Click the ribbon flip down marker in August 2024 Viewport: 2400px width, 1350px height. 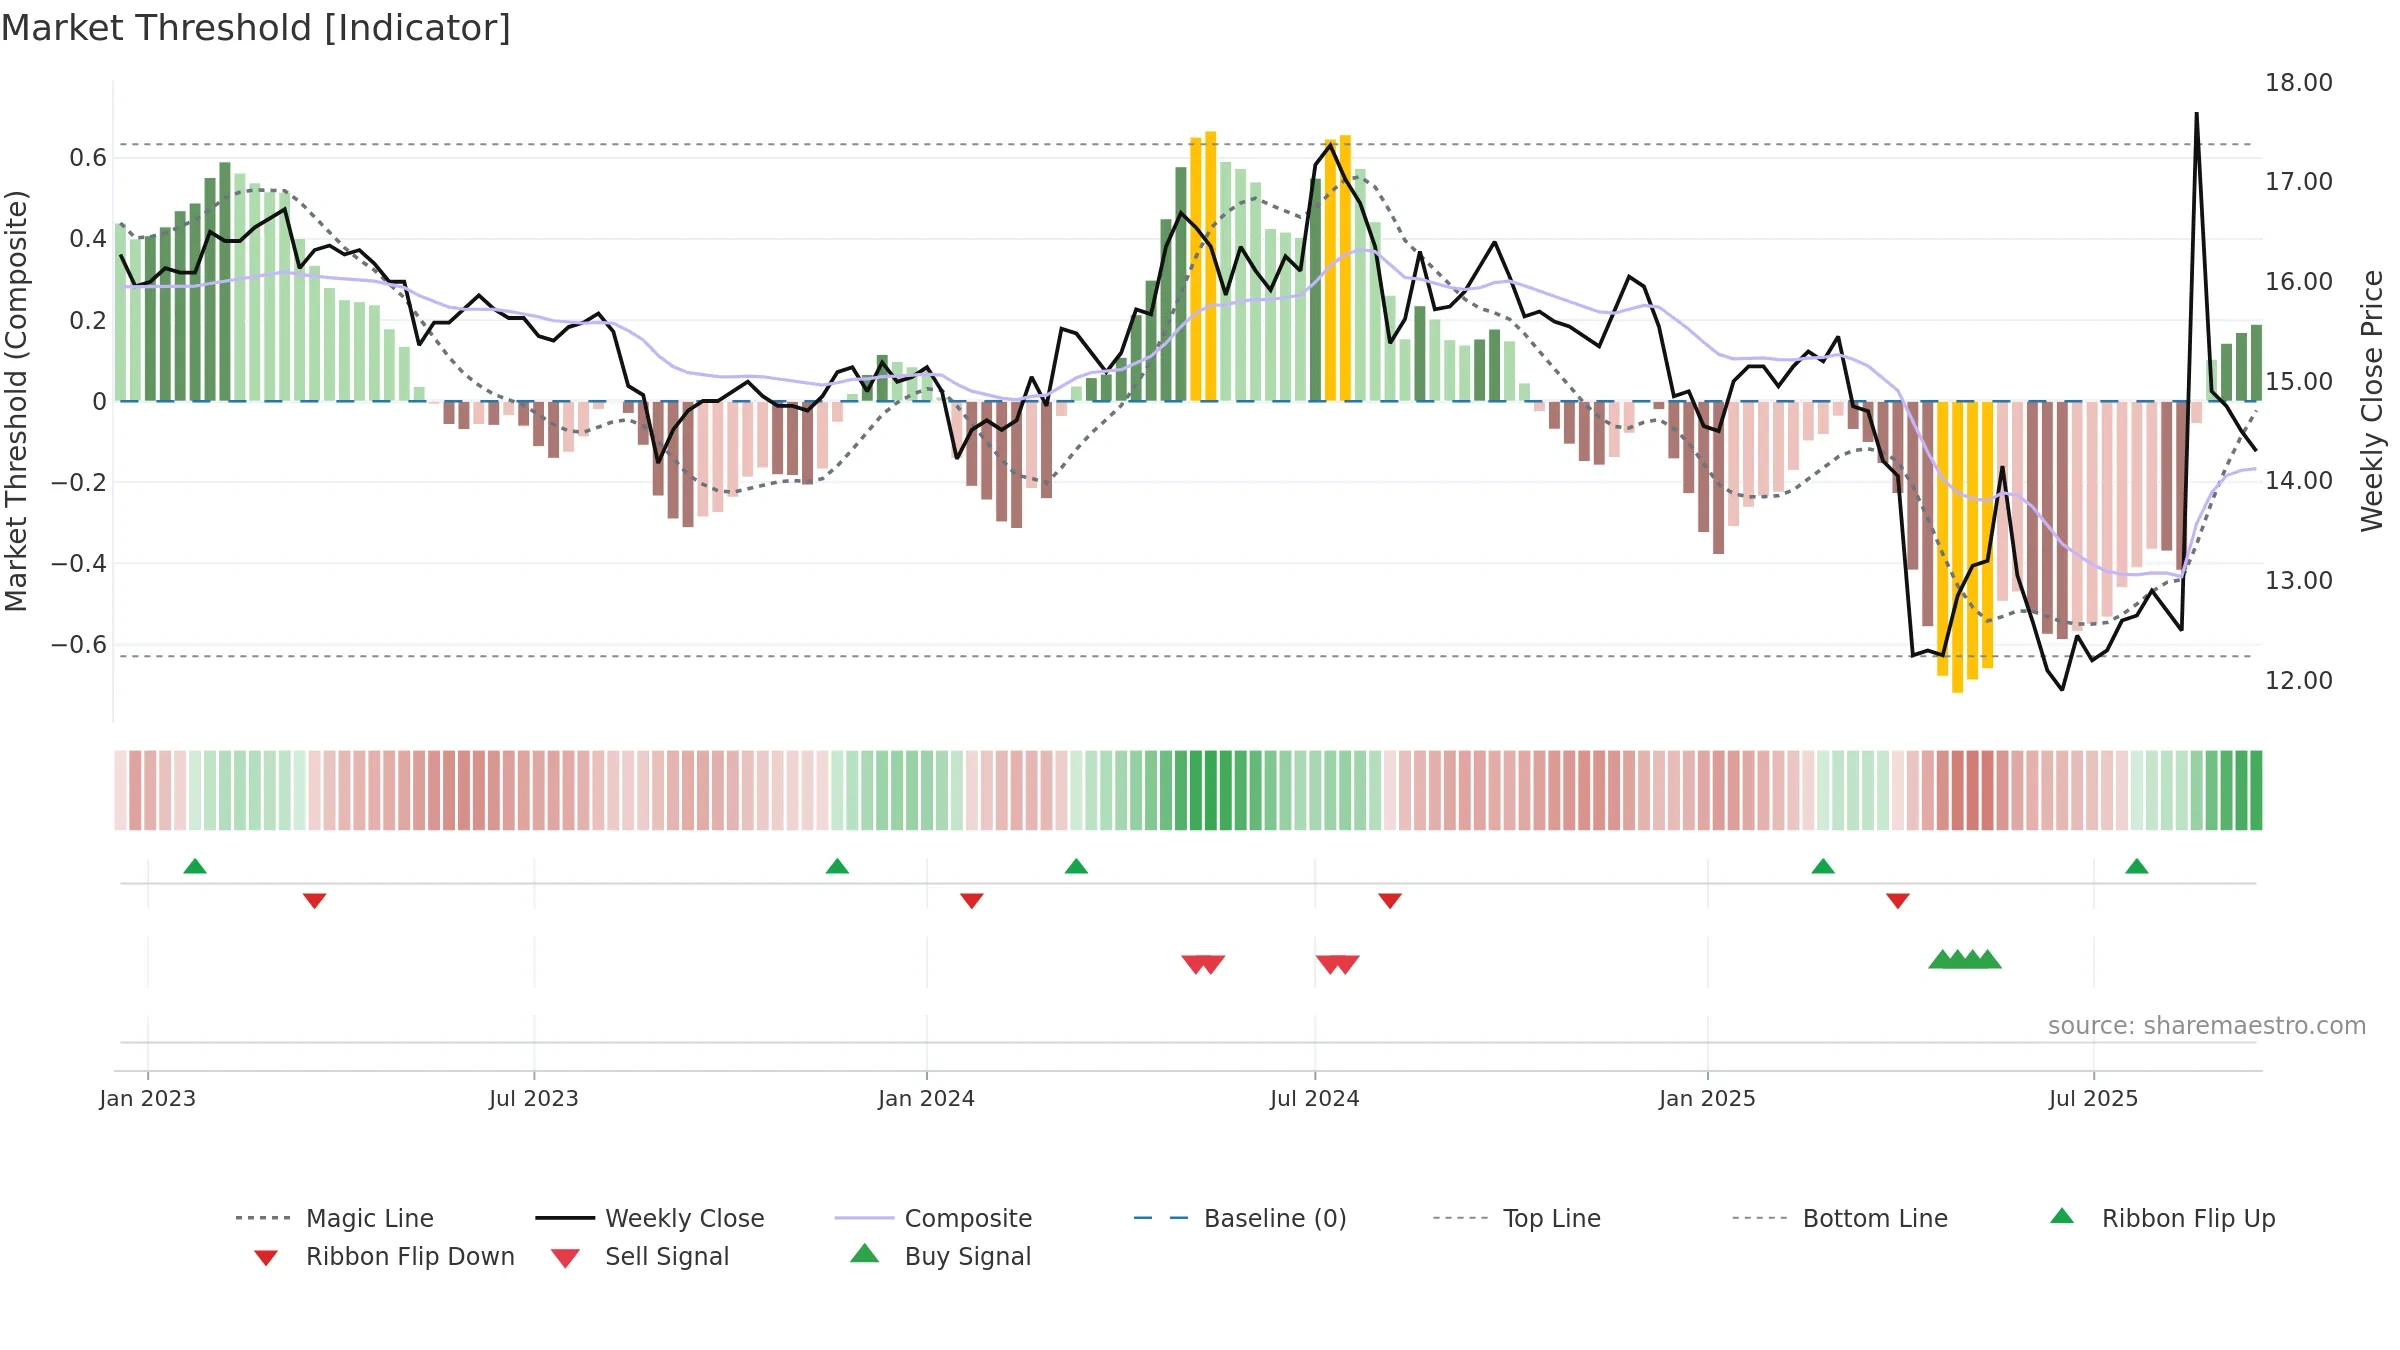pos(1390,901)
